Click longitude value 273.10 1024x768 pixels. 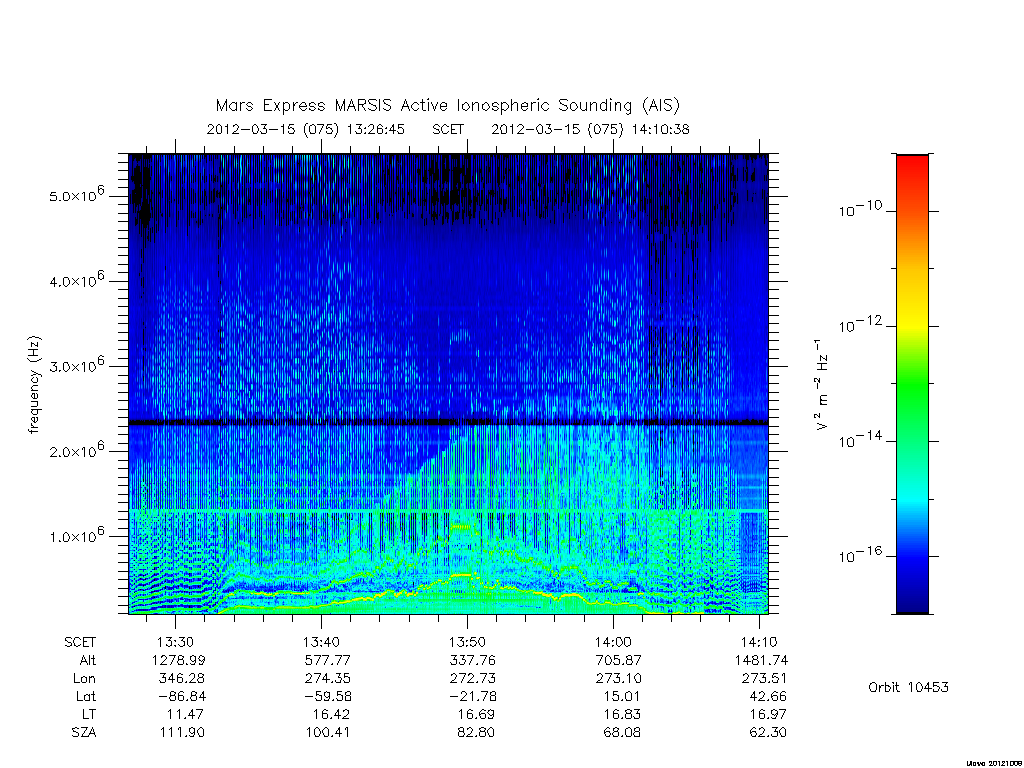click(x=618, y=678)
